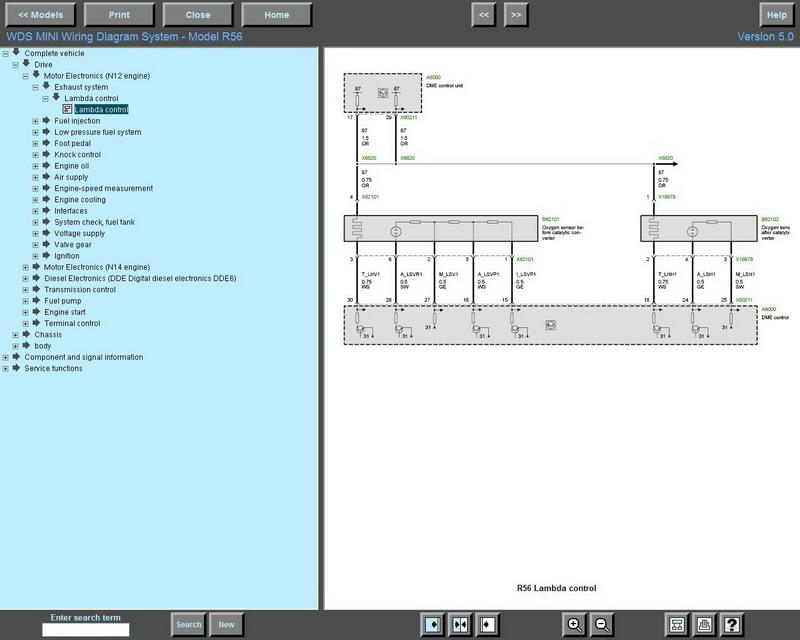This screenshot has height=640, width=800.
Task: Switch to the tree-only pane layout icon
Action: click(433, 624)
